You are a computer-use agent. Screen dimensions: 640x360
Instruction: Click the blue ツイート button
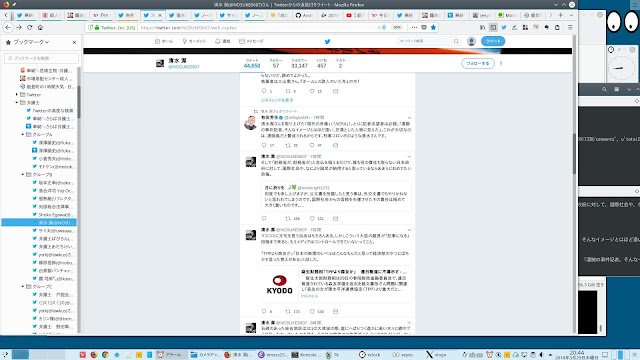pyautogui.click(x=493, y=41)
